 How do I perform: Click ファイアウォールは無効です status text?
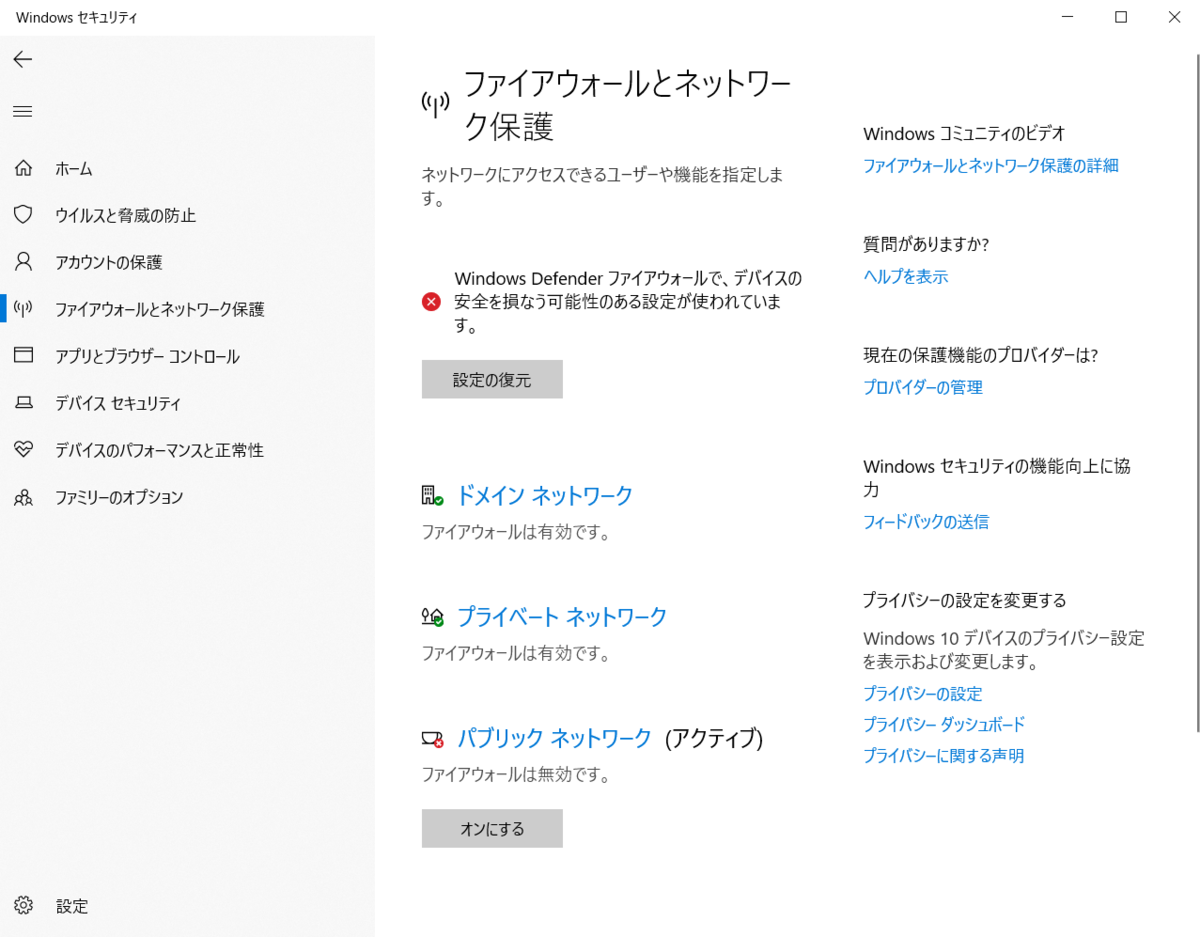click(516, 775)
